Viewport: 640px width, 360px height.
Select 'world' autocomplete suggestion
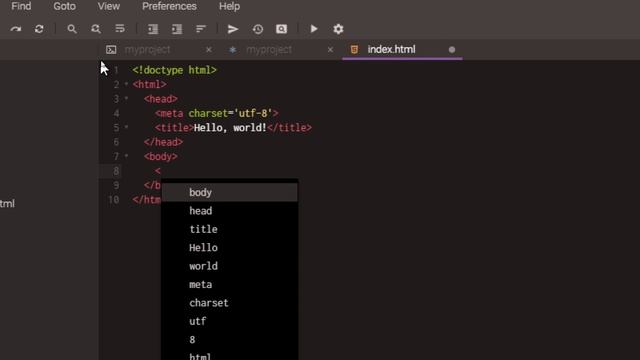(230, 266)
